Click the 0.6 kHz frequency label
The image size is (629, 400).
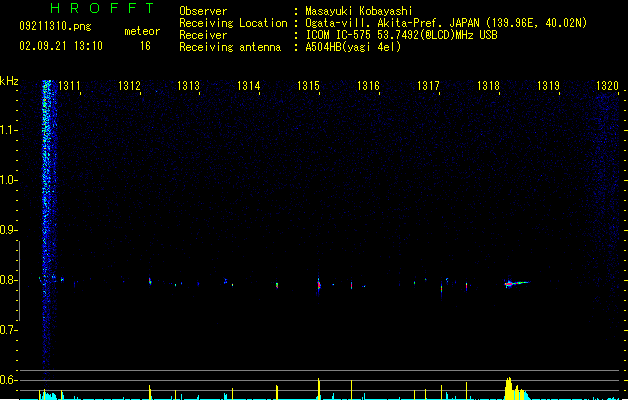click(x=8, y=380)
